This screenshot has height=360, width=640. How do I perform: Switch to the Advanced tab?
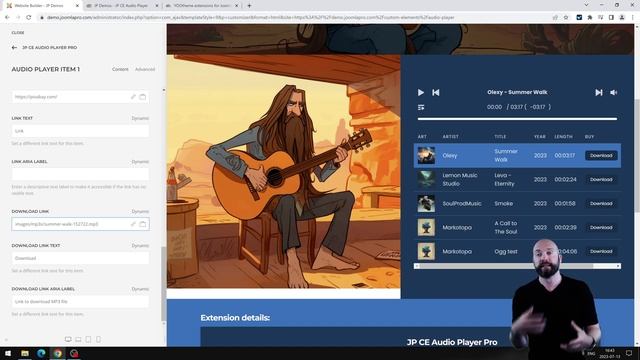[145, 69]
